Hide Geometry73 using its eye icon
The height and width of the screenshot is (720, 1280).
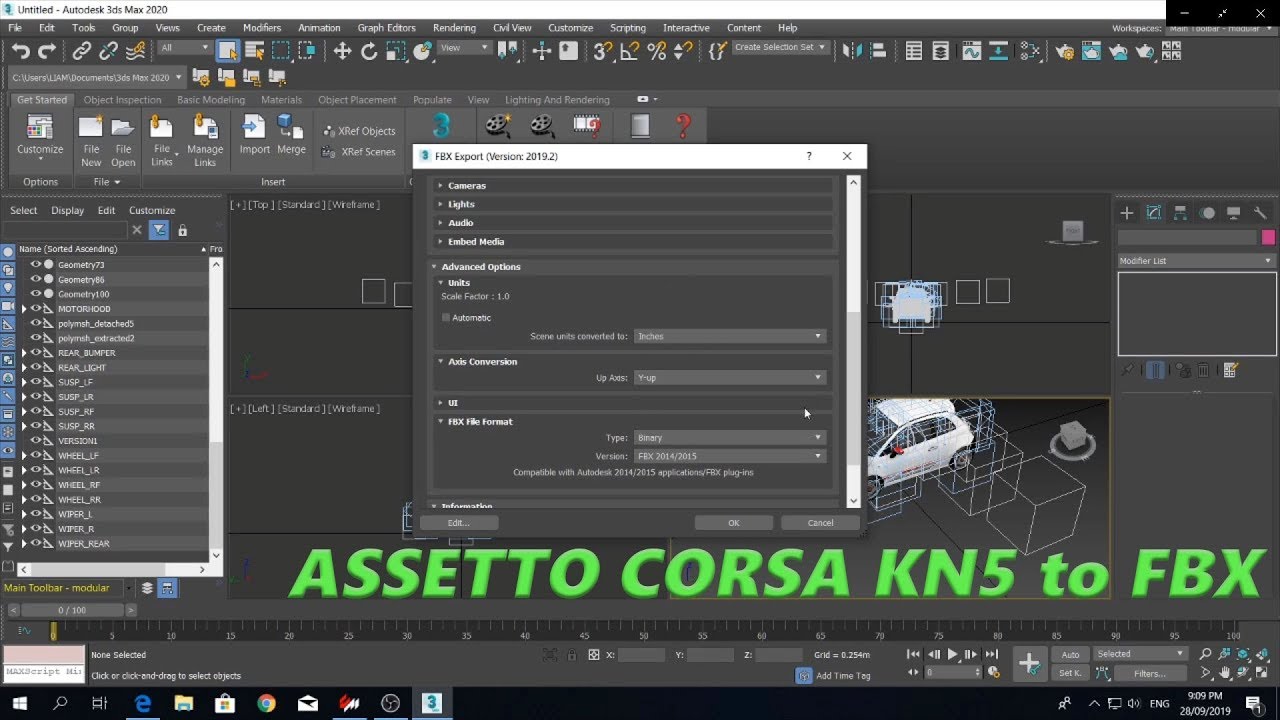(35, 265)
